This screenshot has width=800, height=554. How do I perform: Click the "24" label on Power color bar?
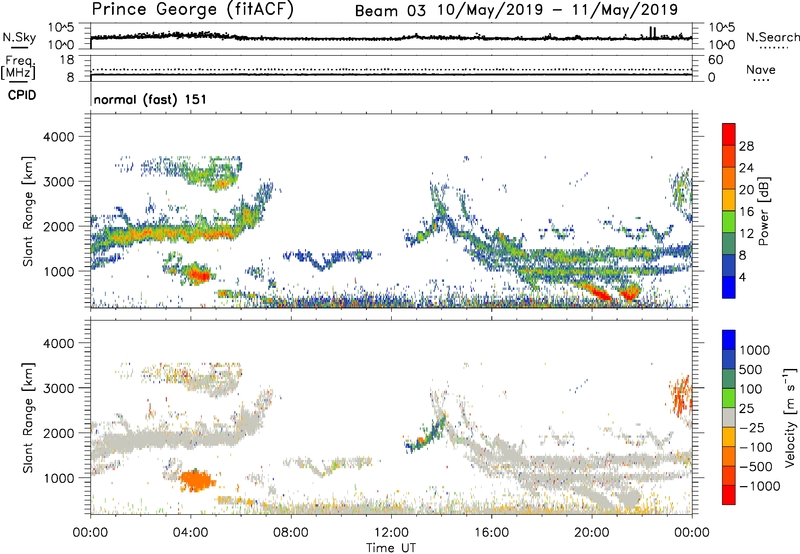tap(746, 168)
